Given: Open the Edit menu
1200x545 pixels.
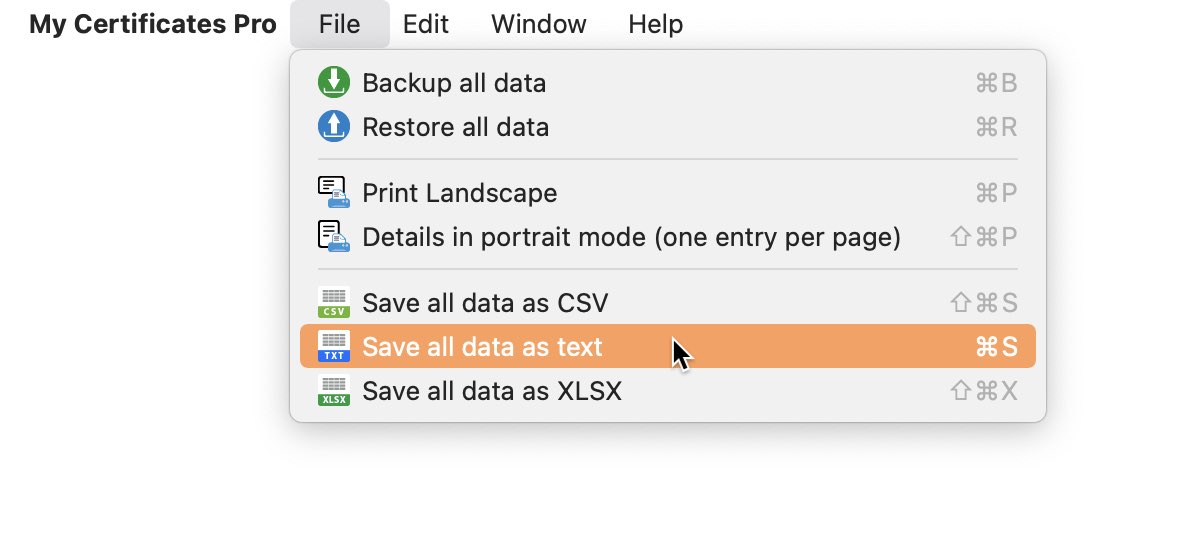Looking at the screenshot, I should 426,24.
